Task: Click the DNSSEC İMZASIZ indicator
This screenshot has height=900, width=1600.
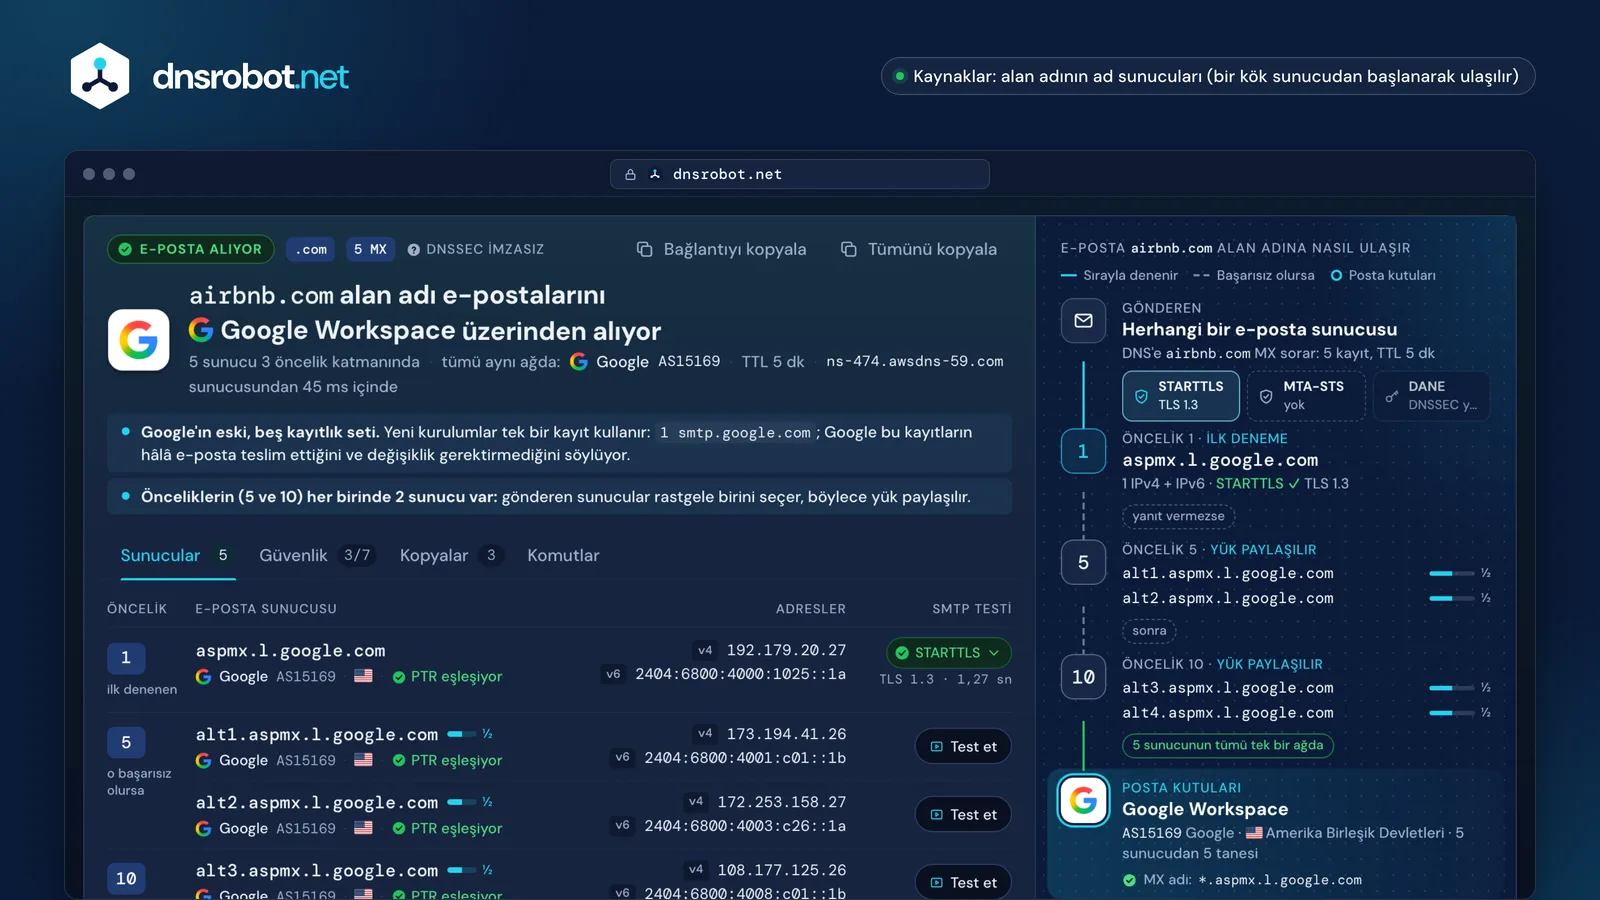Action: click(x=476, y=249)
